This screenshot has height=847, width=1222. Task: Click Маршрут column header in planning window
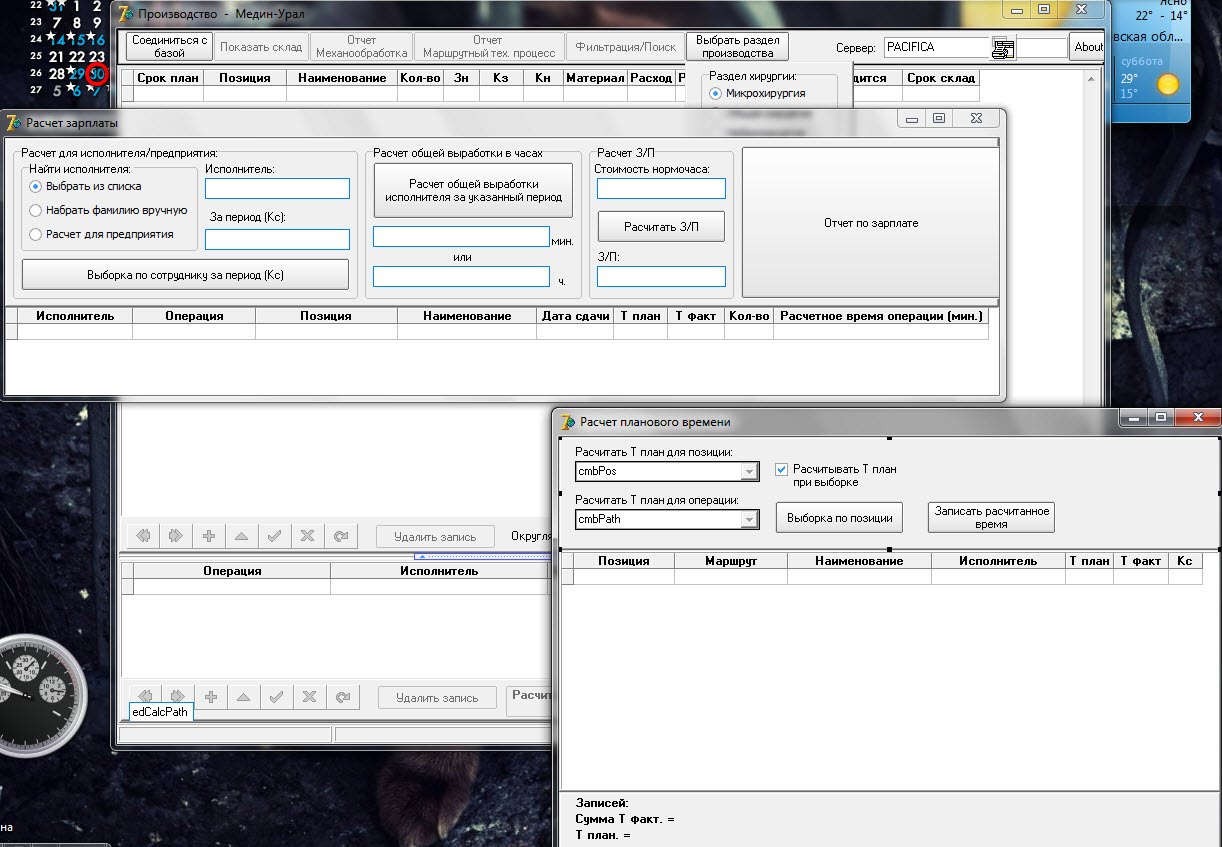731,561
